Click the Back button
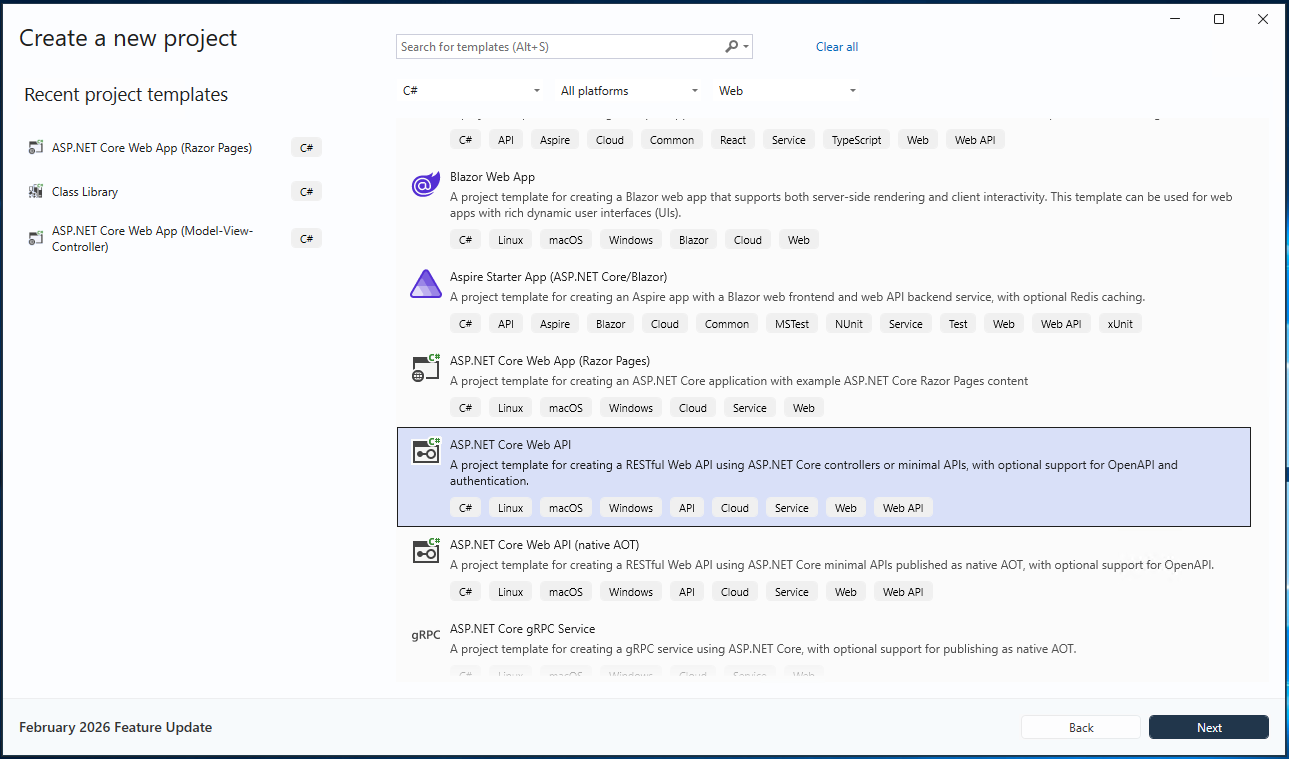This screenshot has height=759, width=1289. 1080,727
